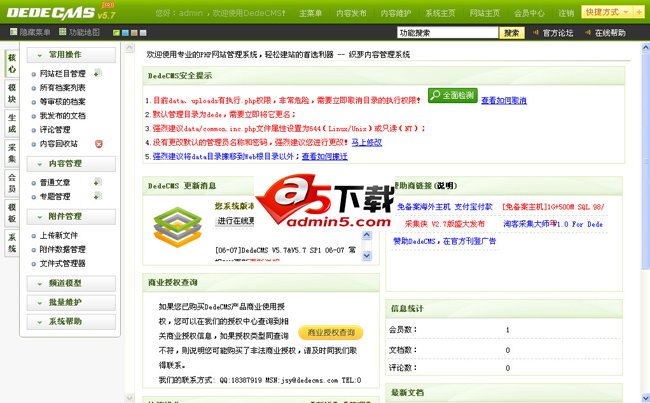This screenshot has width=650, height=403.
Task: Open the 查看如何取消 link
Action: coord(504,100)
